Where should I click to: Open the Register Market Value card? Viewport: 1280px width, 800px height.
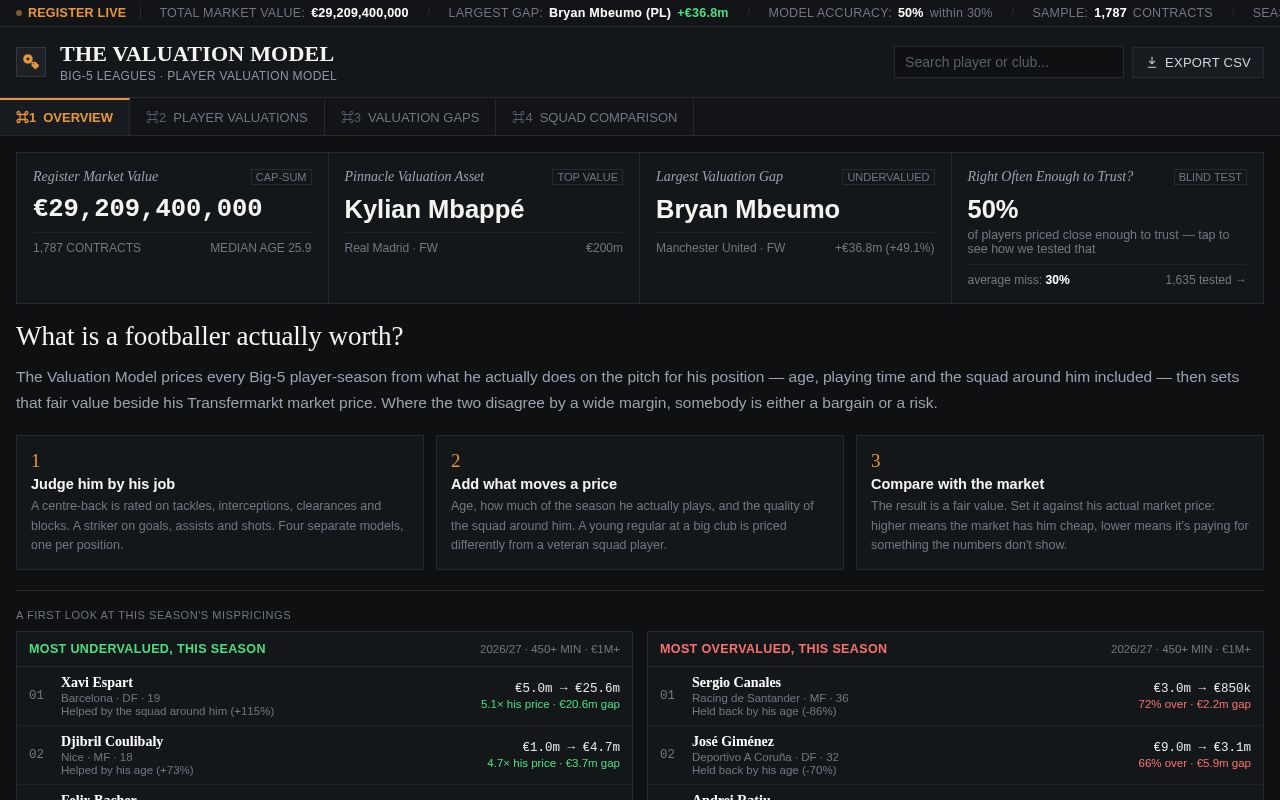point(172,228)
